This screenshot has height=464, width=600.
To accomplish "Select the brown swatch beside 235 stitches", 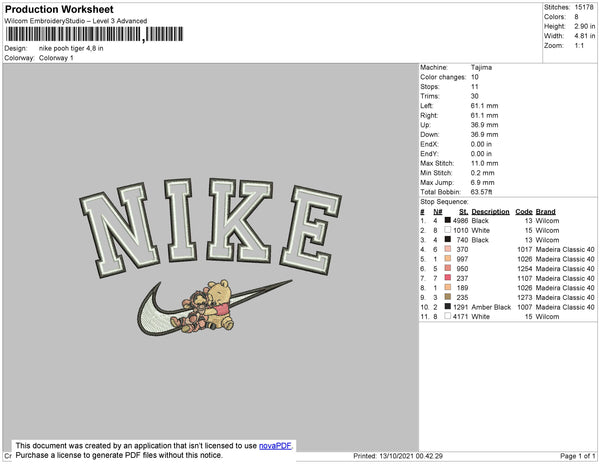I will click(x=447, y=297).
